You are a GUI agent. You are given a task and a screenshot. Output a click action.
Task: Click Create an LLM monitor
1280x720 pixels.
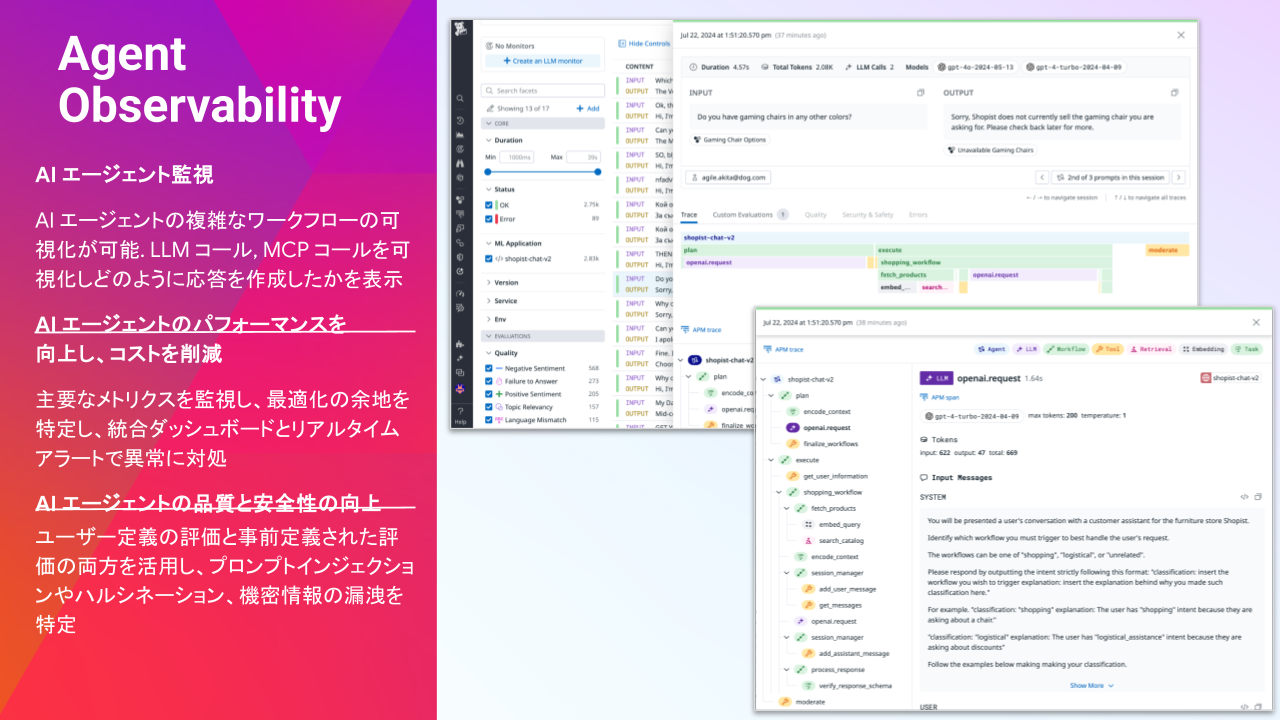point(543,61)
